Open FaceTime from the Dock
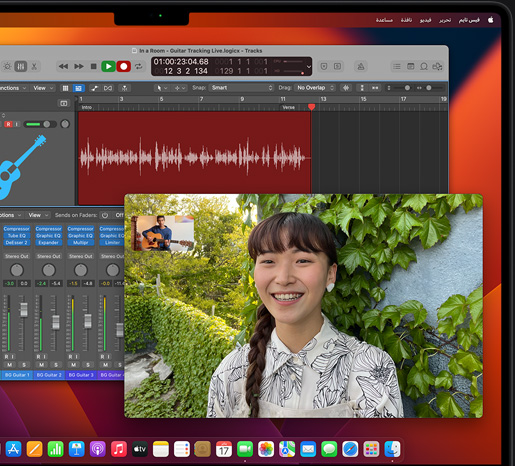Viewport: 515px width, 466px height. tap(245, 449)
